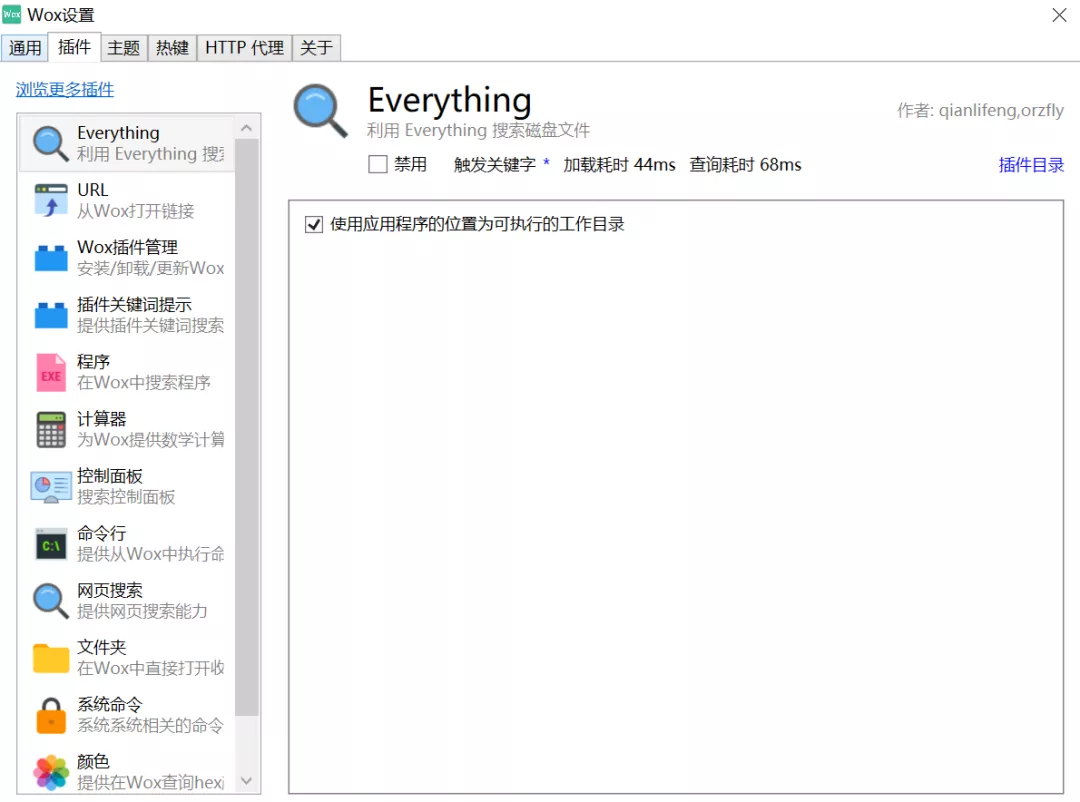Click the 控制面板 icon
The width and height of the screenshot is (1080, 802).
pyautogui.click(x=51, y=486)
